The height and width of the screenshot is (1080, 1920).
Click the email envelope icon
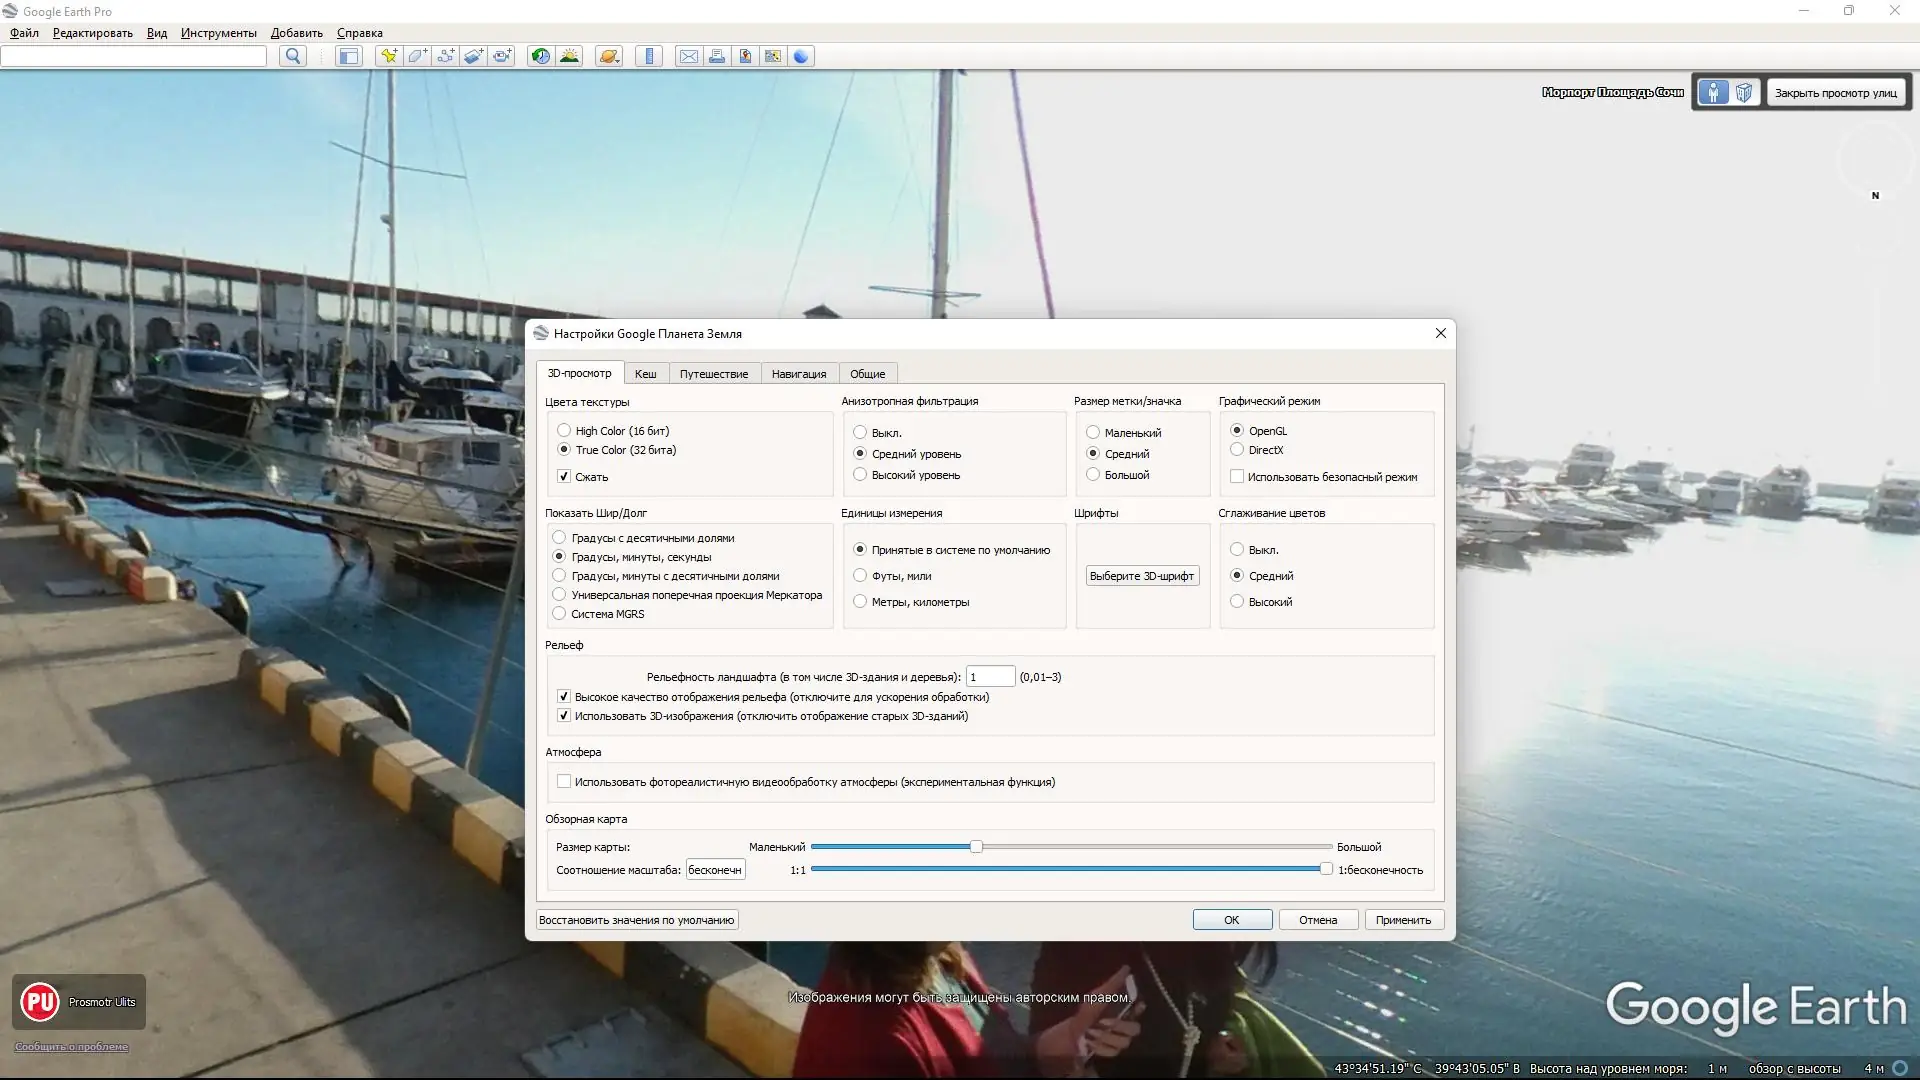click(689, 56)
